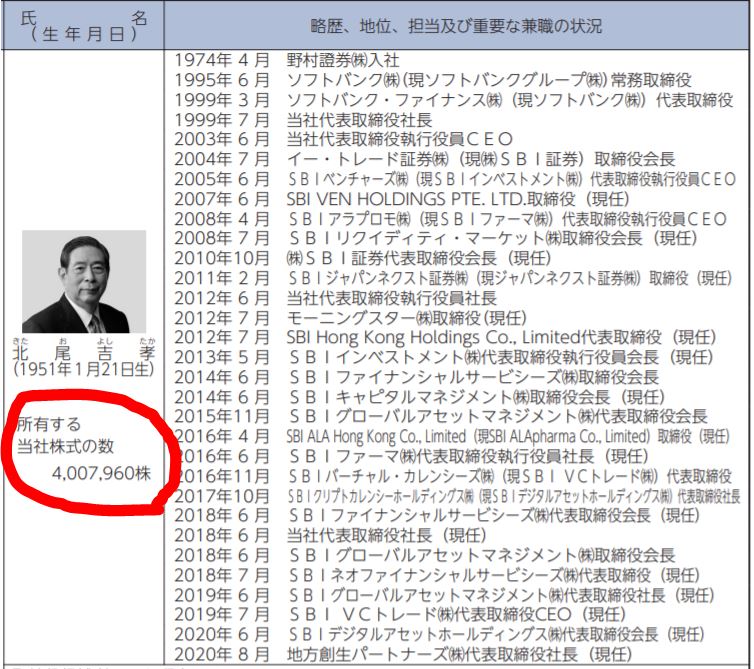Click the SBIベンチャーズ㈱ entry
The height and width of the screenshot is (669, 754).
[512, 179]
